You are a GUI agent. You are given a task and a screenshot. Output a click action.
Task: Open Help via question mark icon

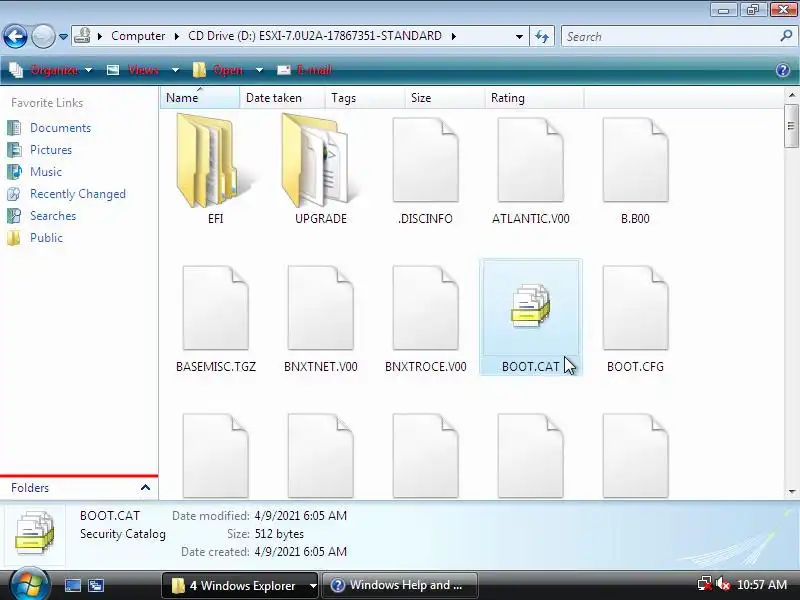click(x=783, y=70)
